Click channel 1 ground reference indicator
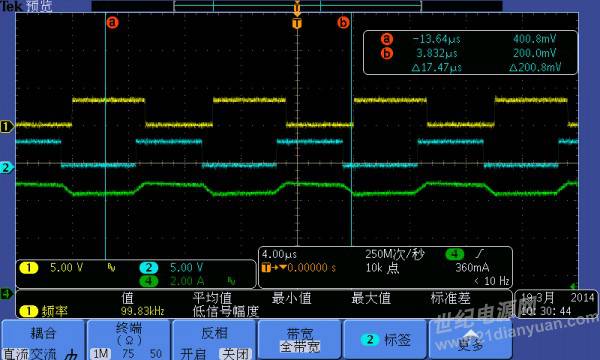Screen dimensions: 600x360 pos(6,126)
